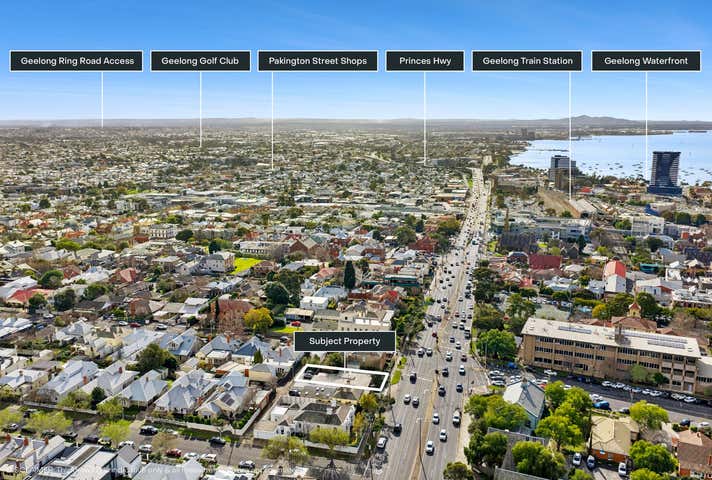Click the line under Geelong Train Station label
The width and height of the screenshot is (712, 480).
tap(570, 130)
